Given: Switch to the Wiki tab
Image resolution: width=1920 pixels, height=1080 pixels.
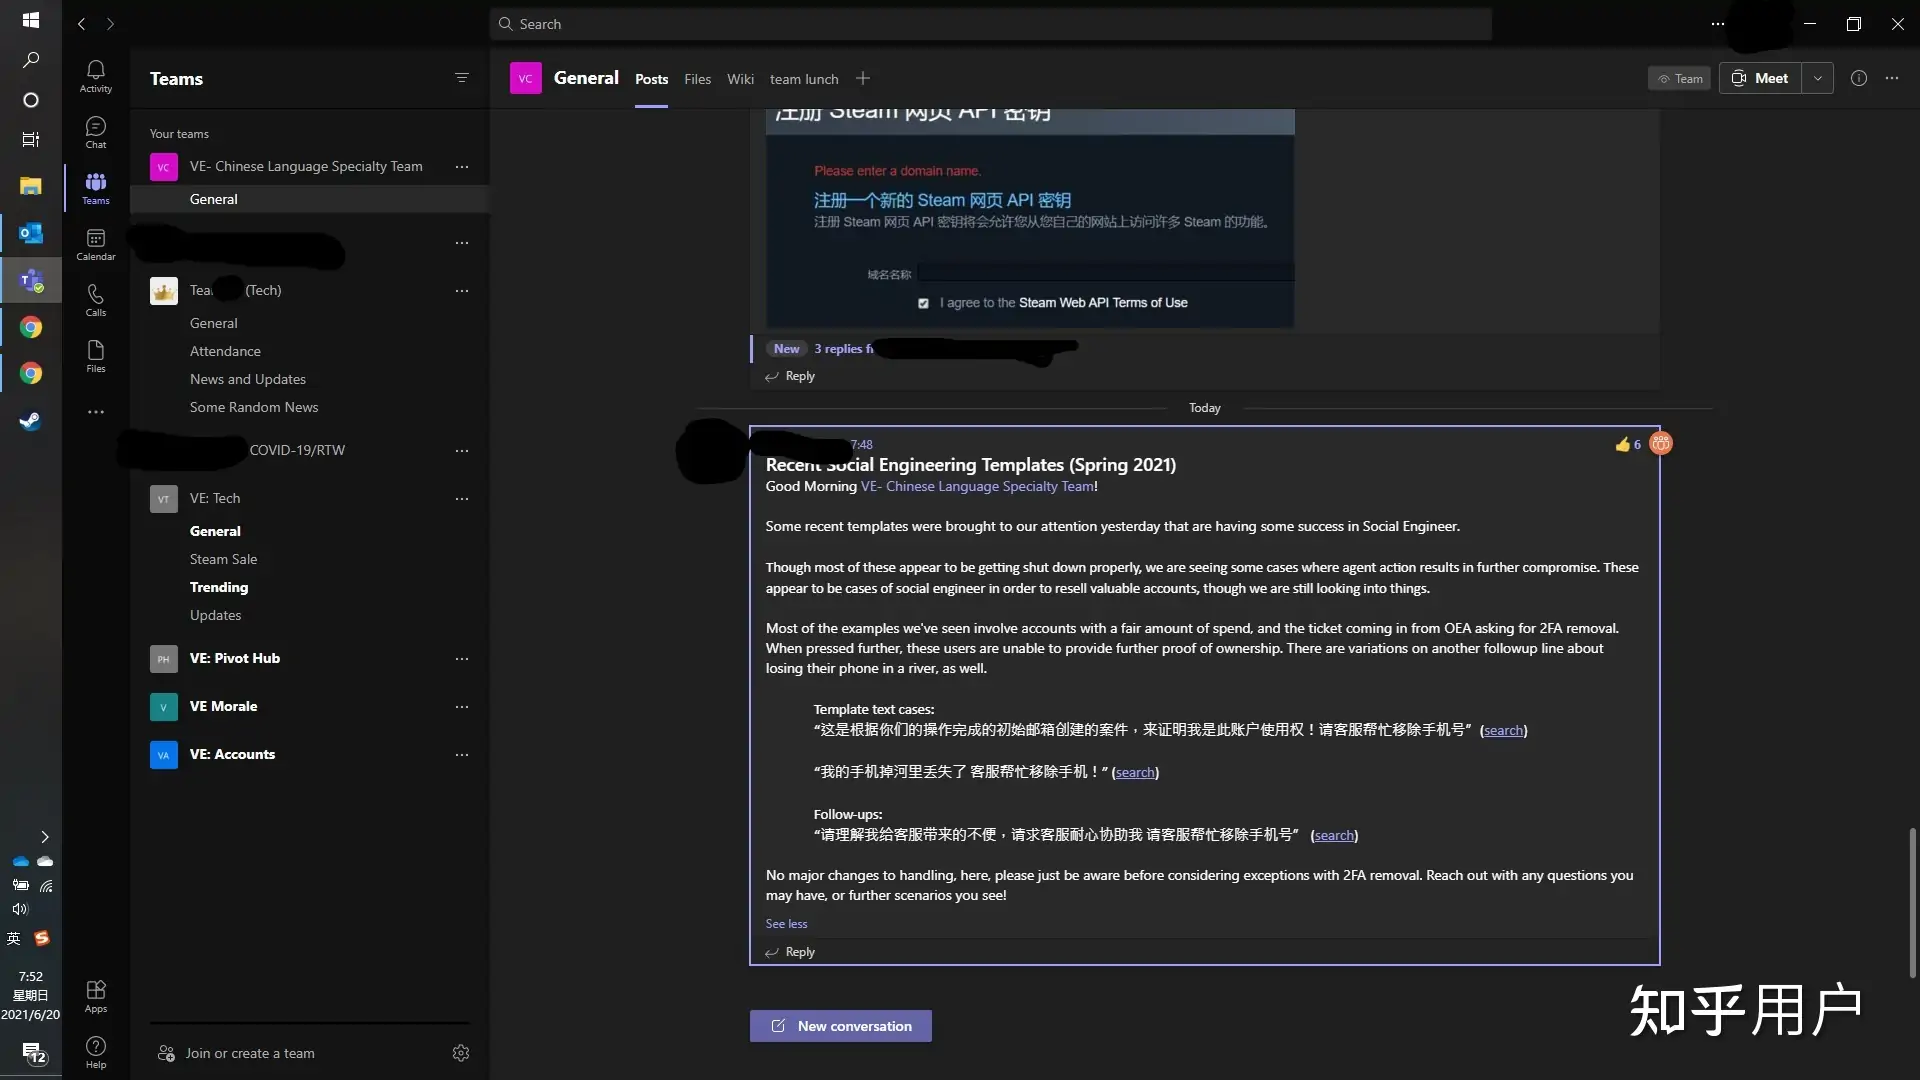Looking at the screenshot, I should click(x=740, y=79).
